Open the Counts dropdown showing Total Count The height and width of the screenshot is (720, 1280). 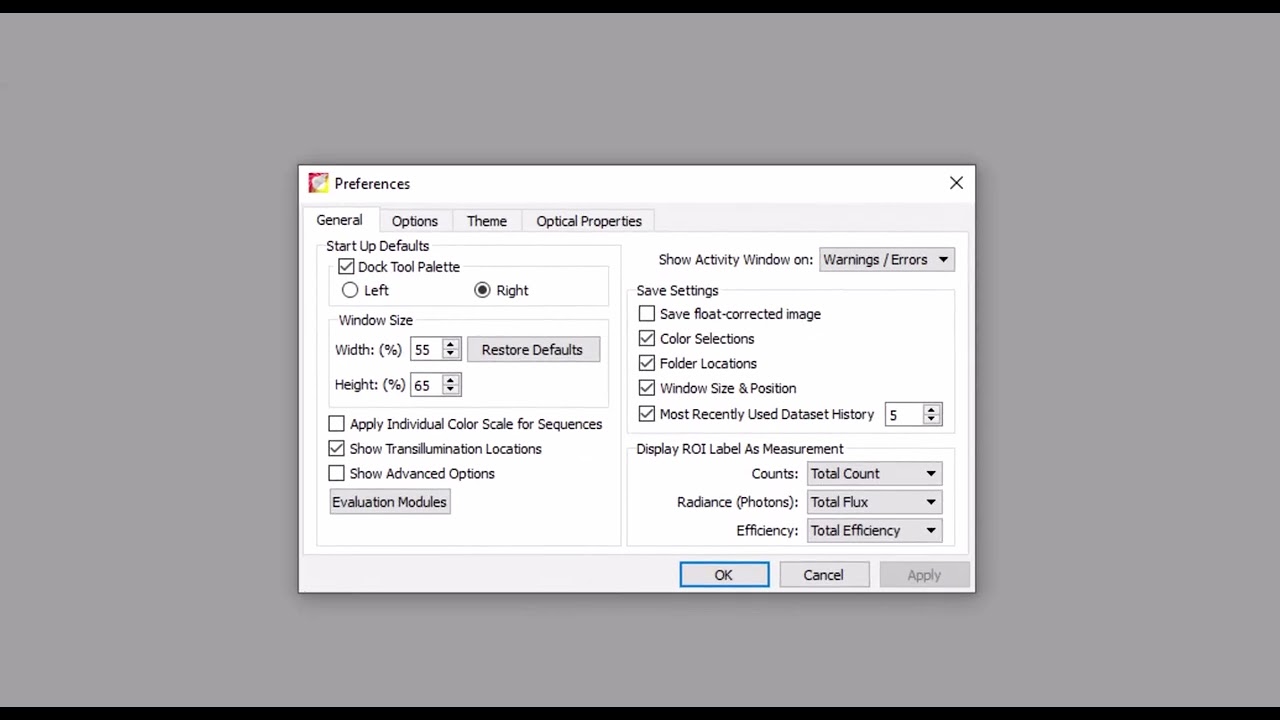tap(874, 474)
